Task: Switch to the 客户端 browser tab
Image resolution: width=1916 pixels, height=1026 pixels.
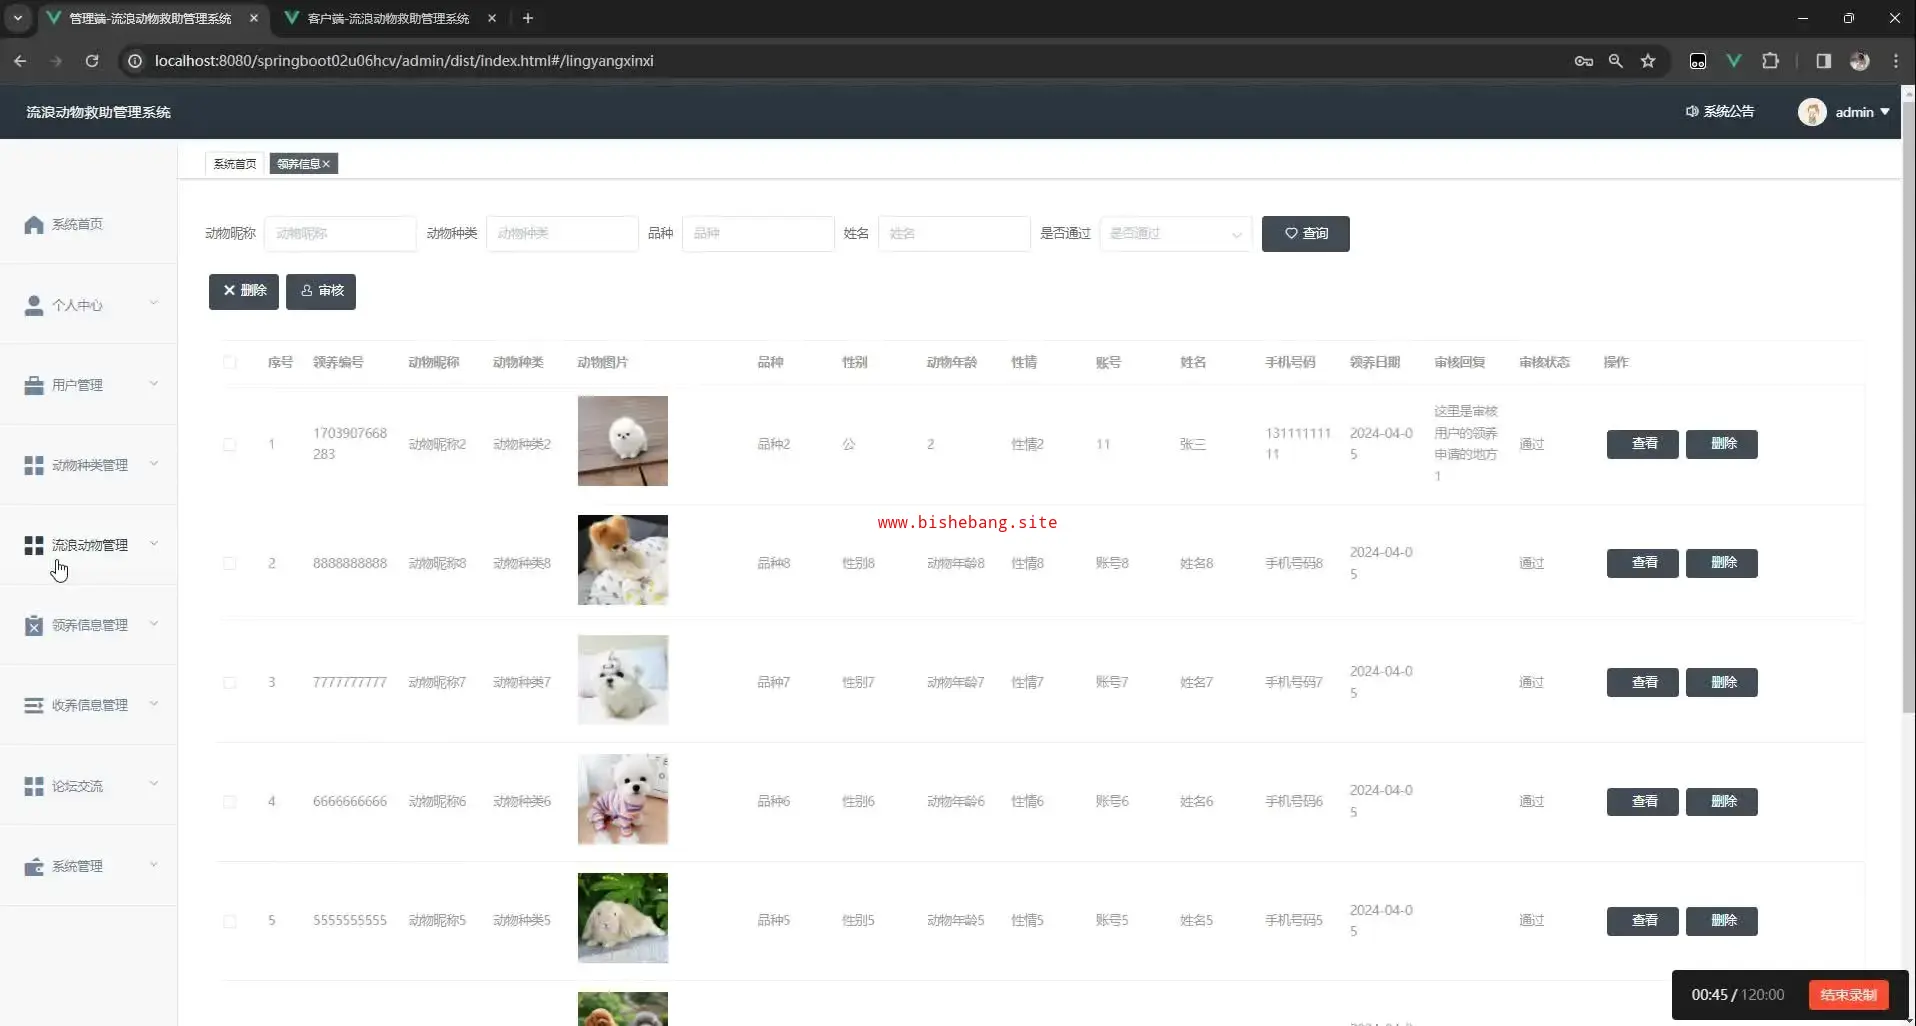Action: coord(388,18)
